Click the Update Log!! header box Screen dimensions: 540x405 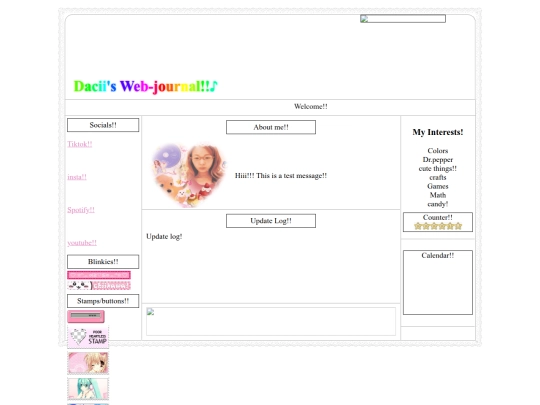point(271,221)
